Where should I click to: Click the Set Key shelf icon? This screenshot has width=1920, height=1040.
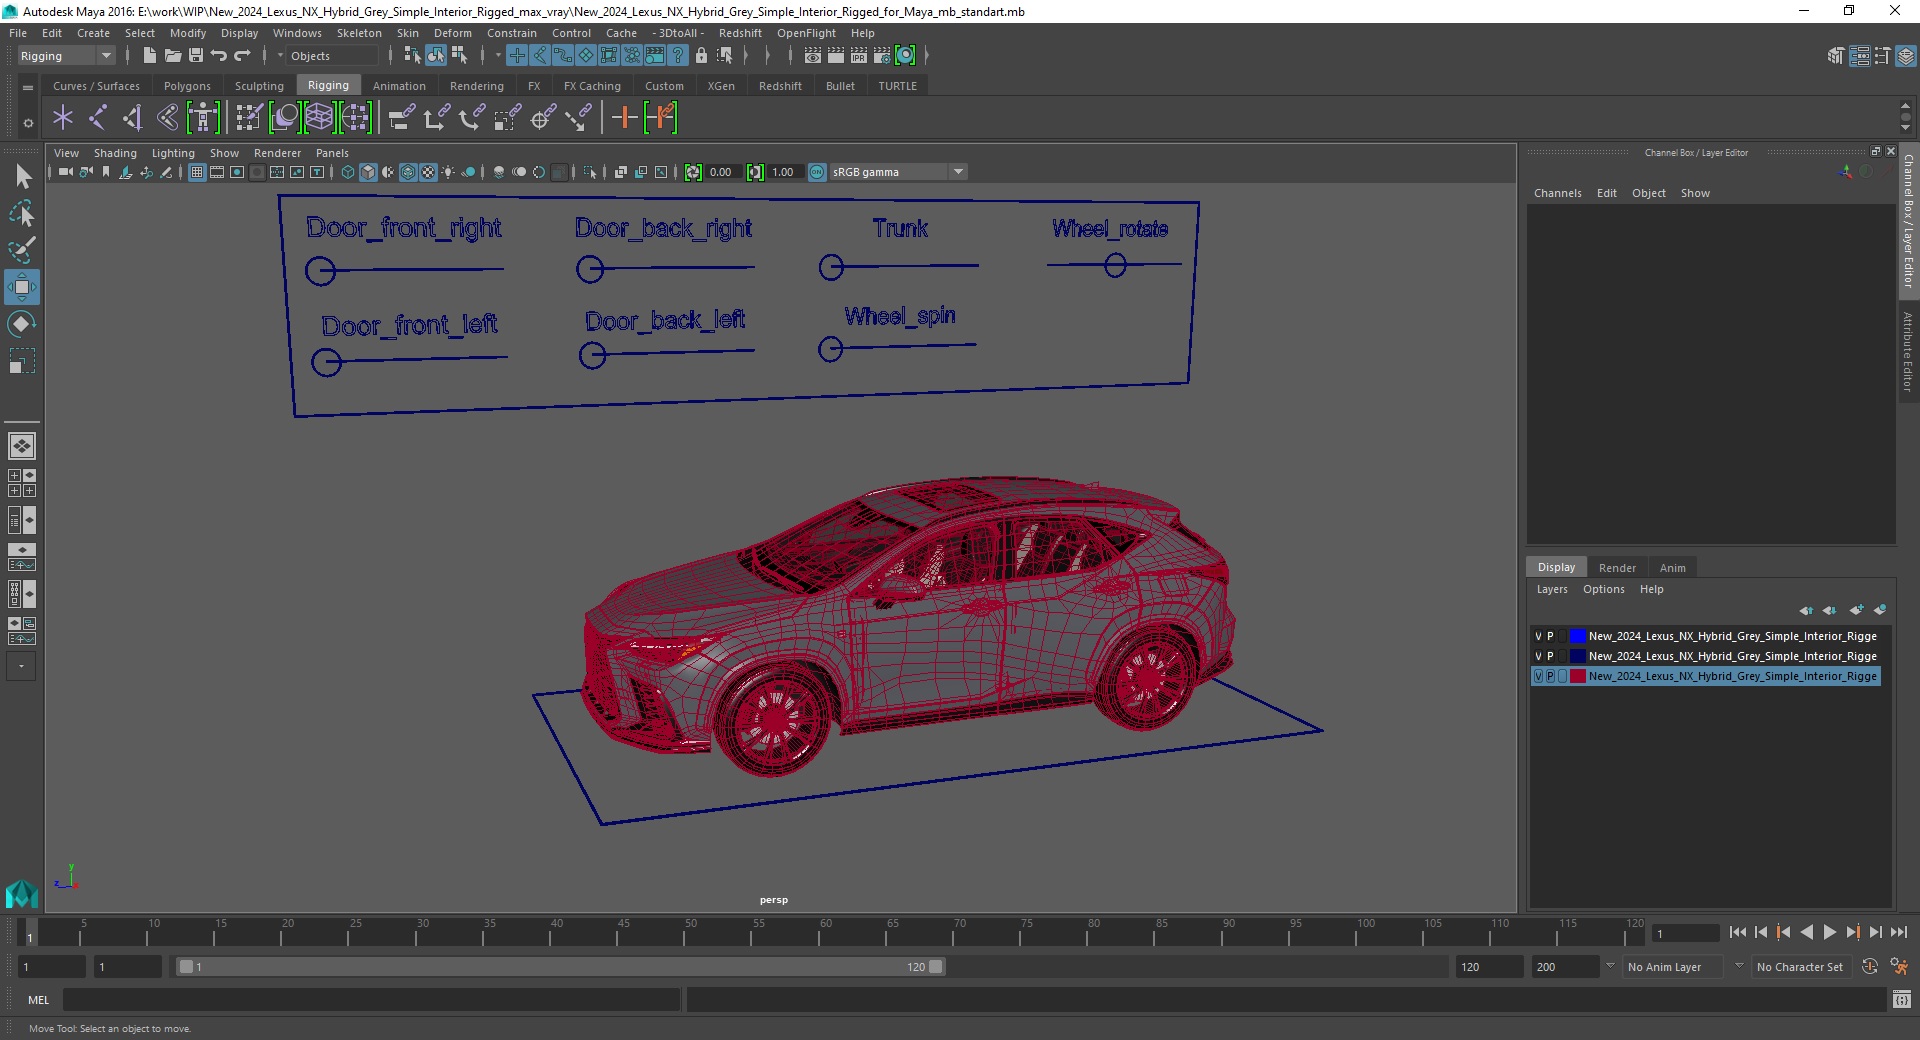click(x=624, y=118)
